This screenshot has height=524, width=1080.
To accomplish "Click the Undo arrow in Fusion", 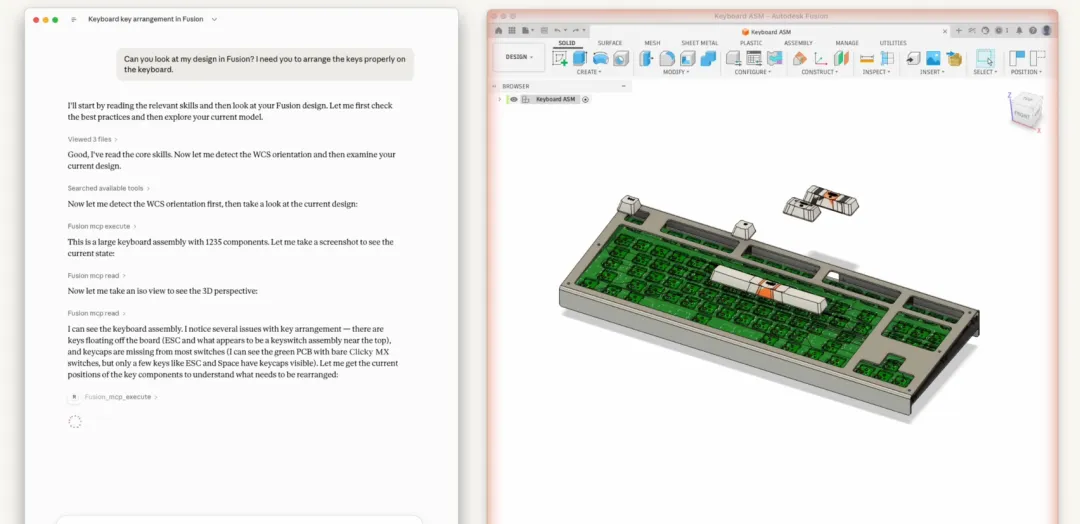I will [x=558, y=30].
